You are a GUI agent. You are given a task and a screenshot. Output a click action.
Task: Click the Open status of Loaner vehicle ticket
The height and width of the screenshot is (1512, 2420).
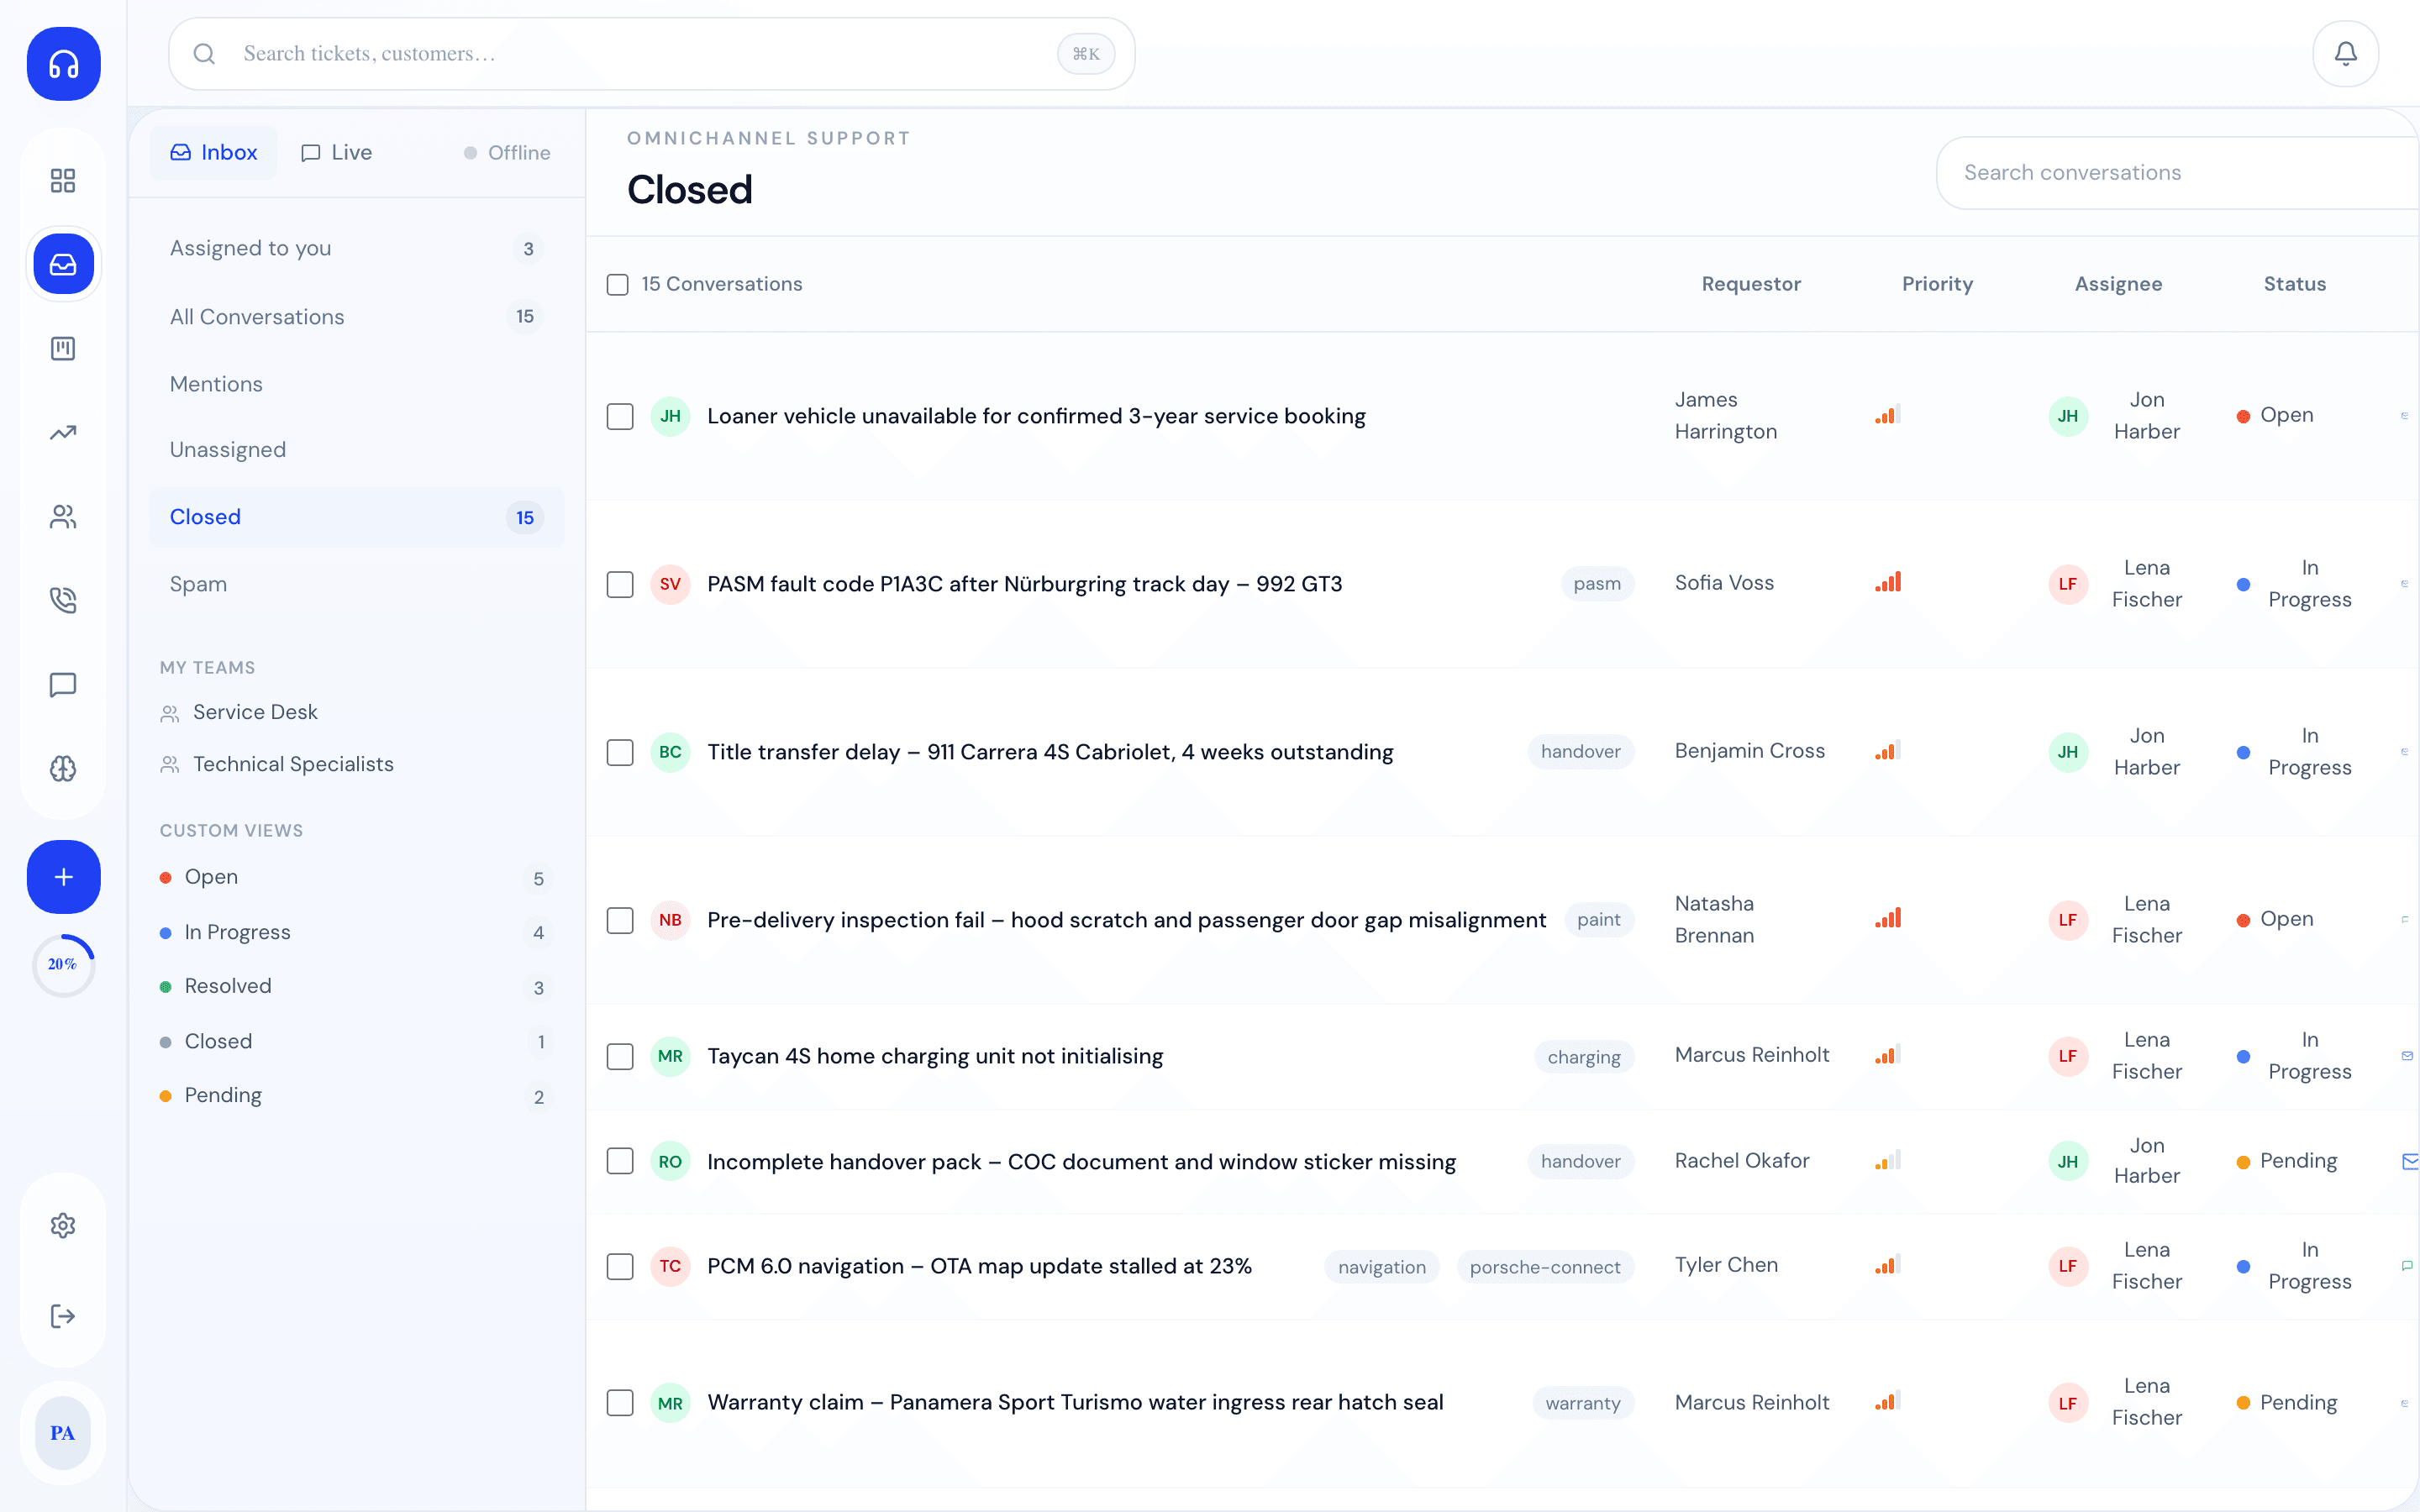[x=2275, y=415]
